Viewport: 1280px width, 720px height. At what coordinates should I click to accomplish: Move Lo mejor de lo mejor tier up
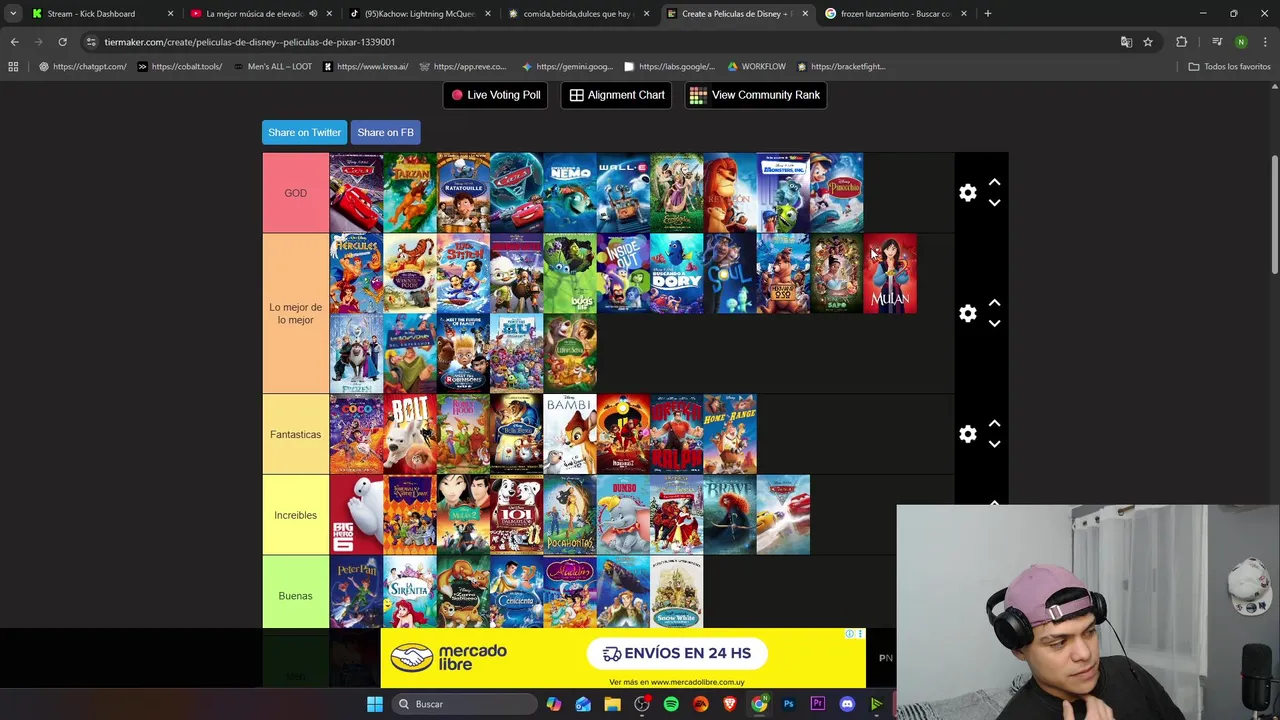click(x=994, y=303)
